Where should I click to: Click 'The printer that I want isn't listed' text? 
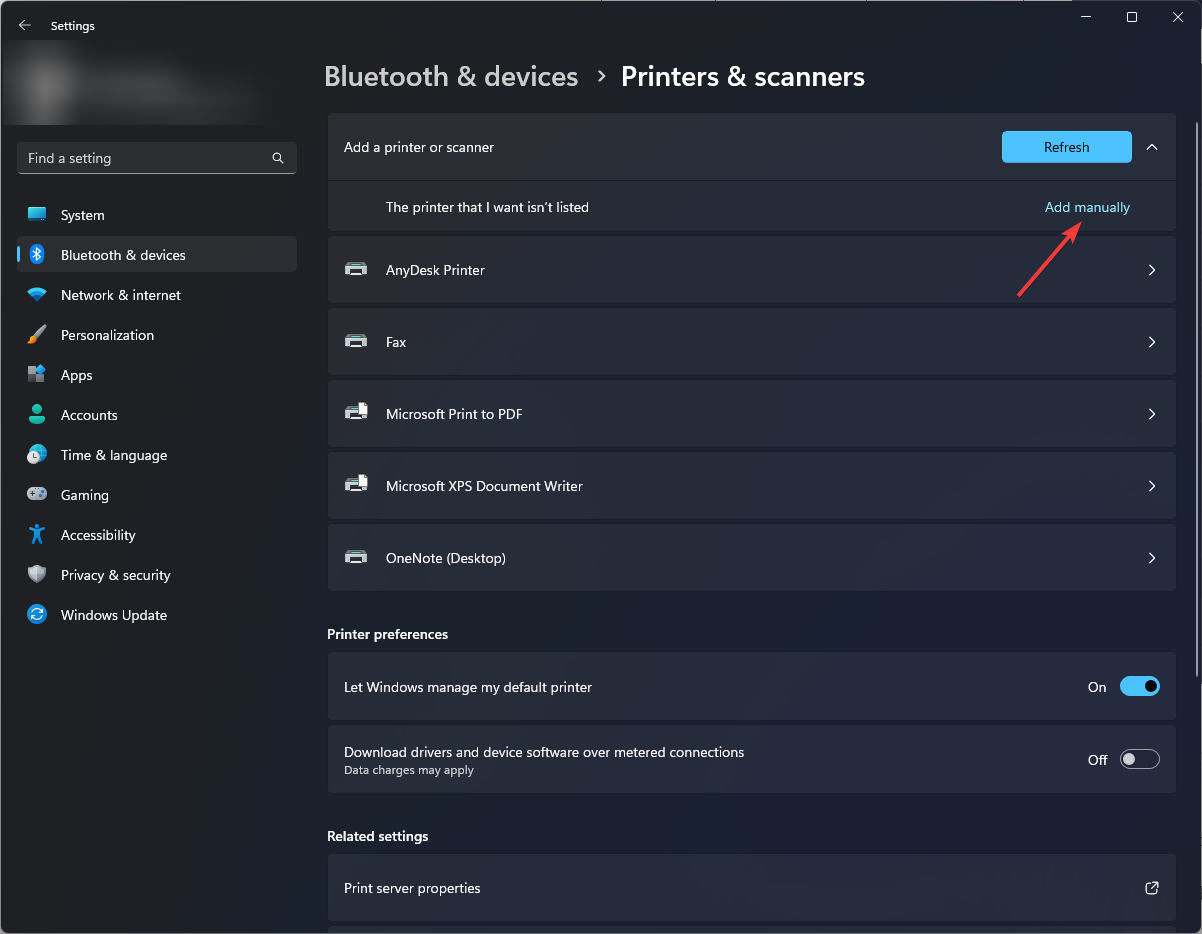click(x=487, y=207)
